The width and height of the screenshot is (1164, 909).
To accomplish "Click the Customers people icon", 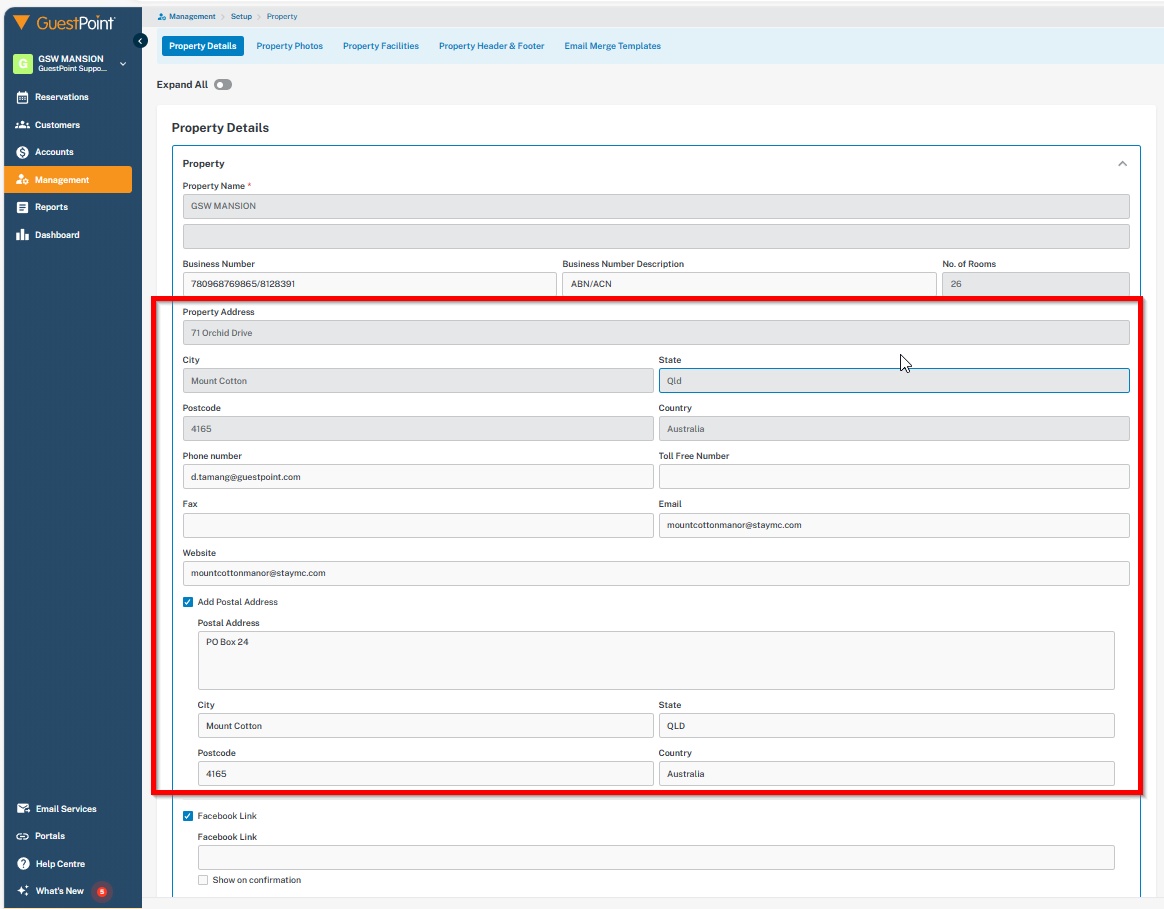I will [x=22, y=125].
